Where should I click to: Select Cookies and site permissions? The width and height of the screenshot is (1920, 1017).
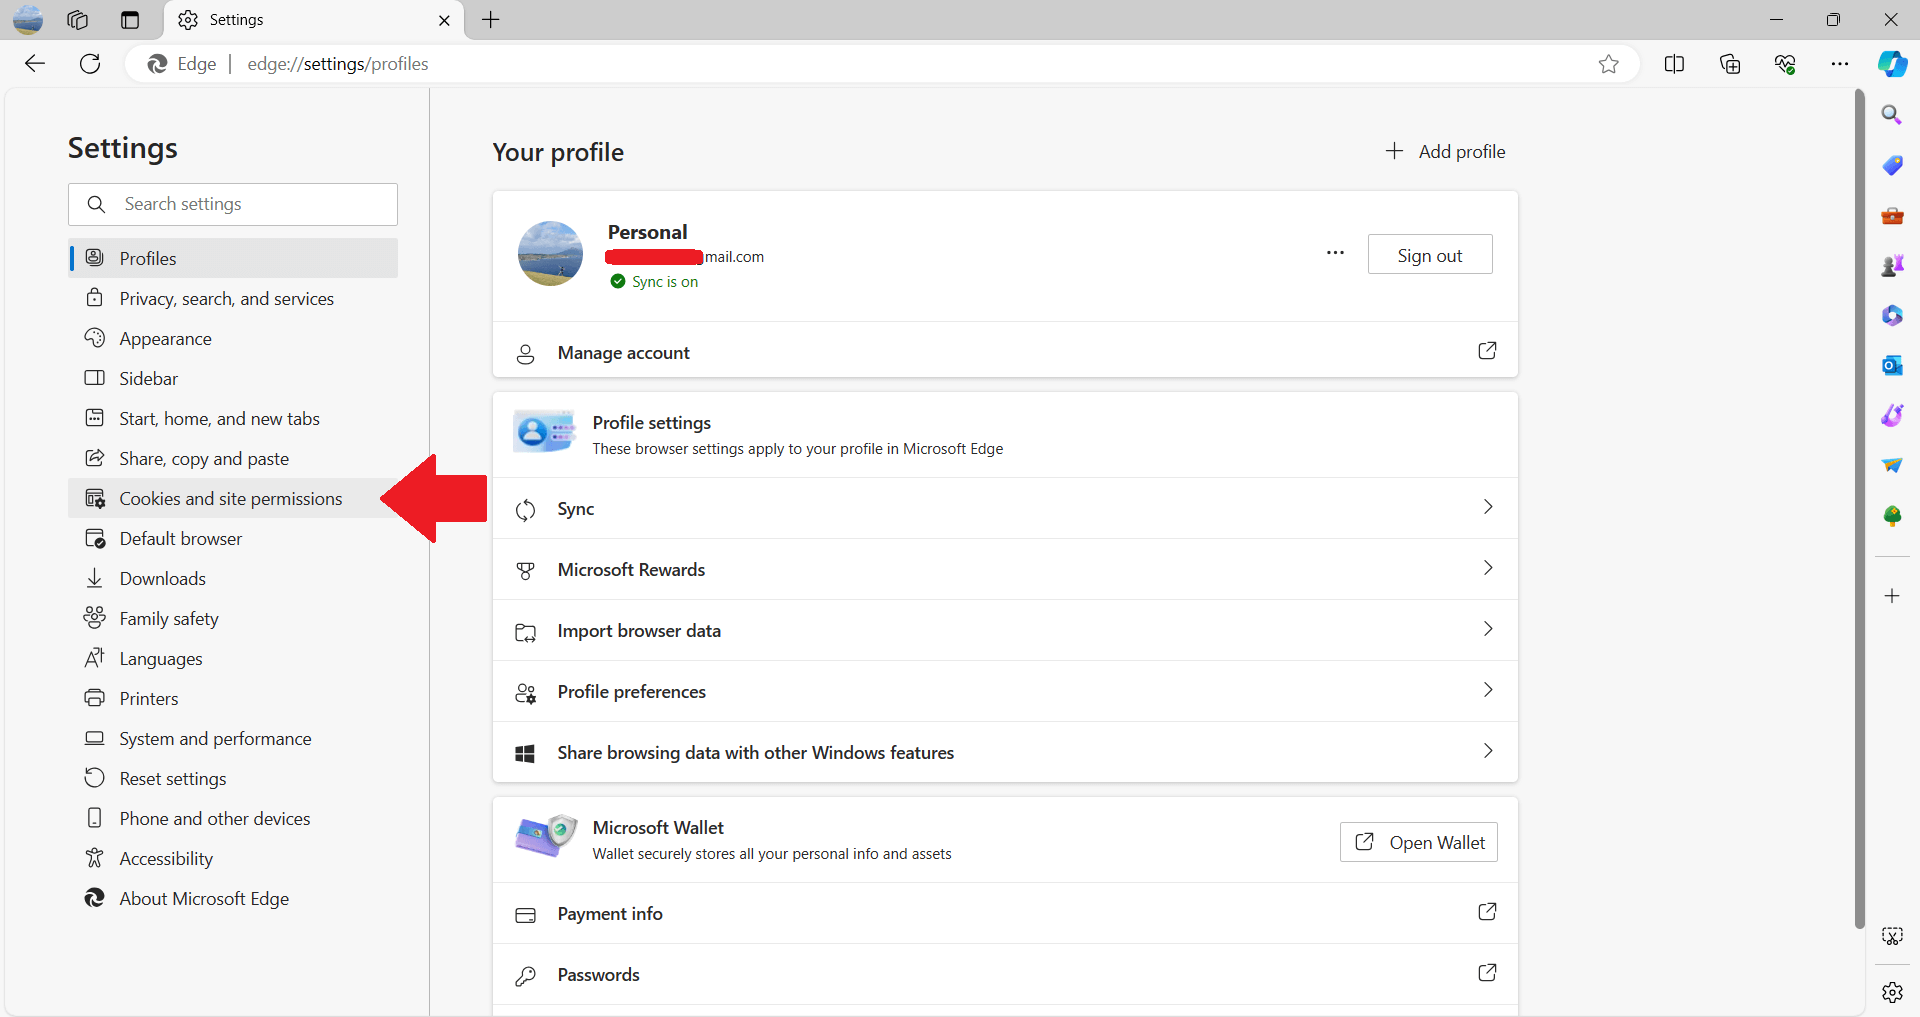coord(233,498)
